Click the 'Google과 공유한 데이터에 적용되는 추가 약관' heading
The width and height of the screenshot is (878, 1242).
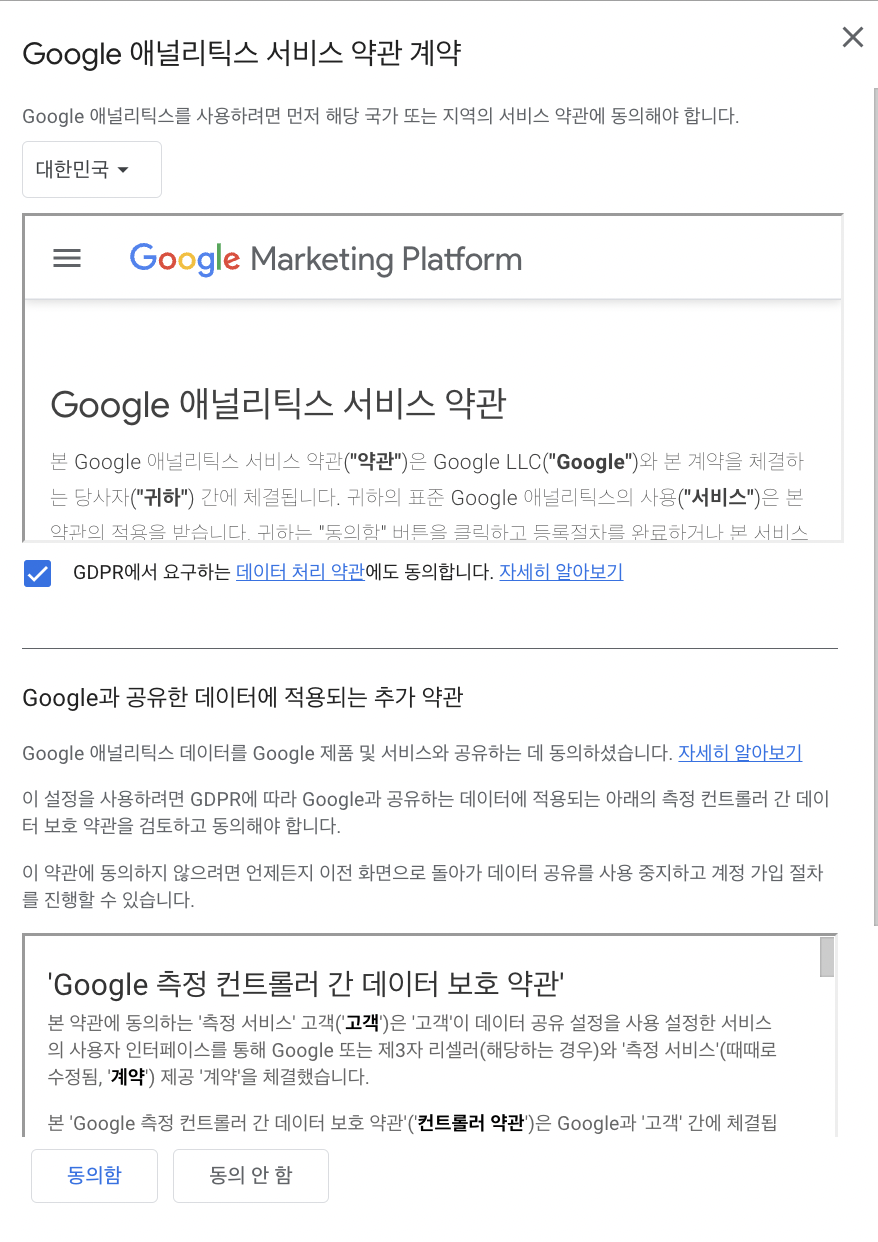point(242,697)
